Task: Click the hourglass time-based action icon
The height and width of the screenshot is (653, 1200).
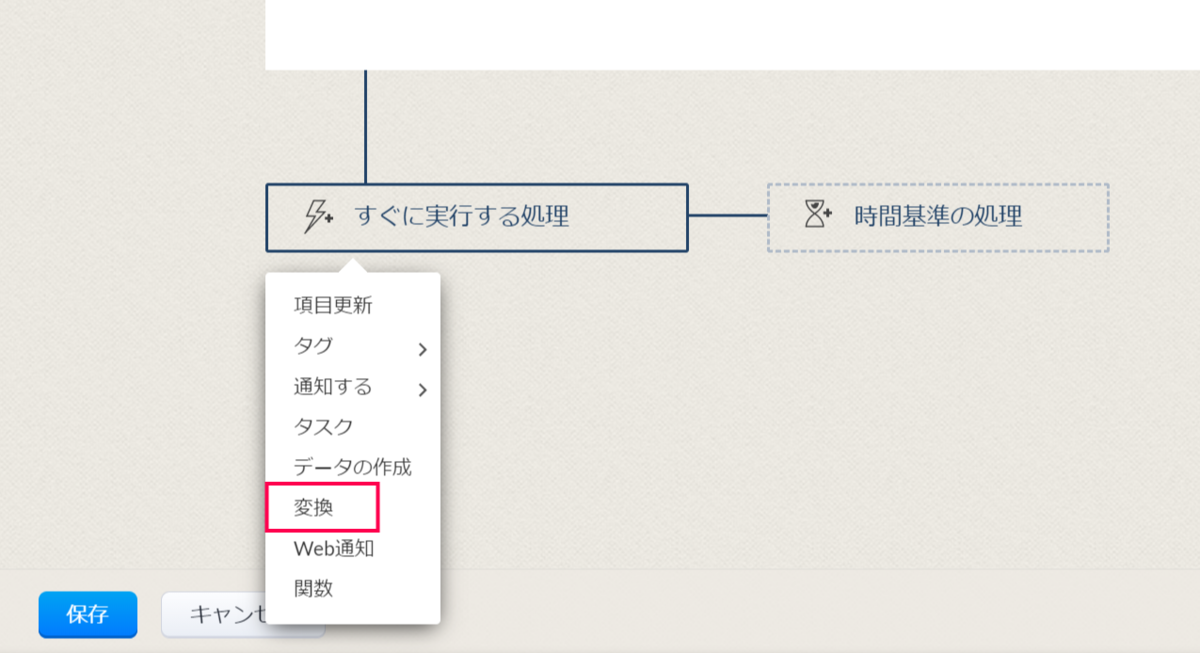Action: 819,215
